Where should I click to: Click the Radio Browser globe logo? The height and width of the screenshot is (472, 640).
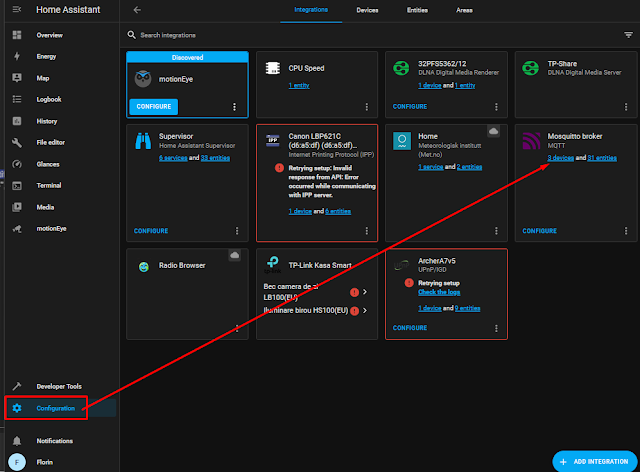[x=144, y=267]
